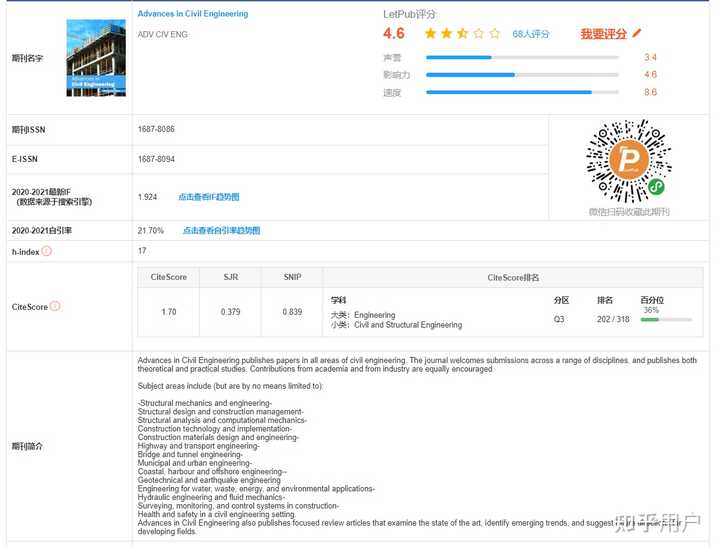This screenshot has width=720, height=547.
Task: Click the reputation score value 3.4
Action: (x=650, y=57)
